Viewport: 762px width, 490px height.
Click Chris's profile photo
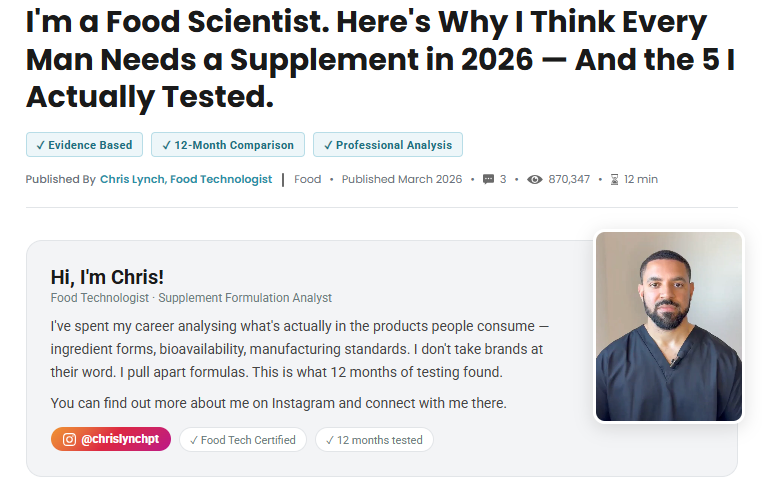tap(669, 326)
